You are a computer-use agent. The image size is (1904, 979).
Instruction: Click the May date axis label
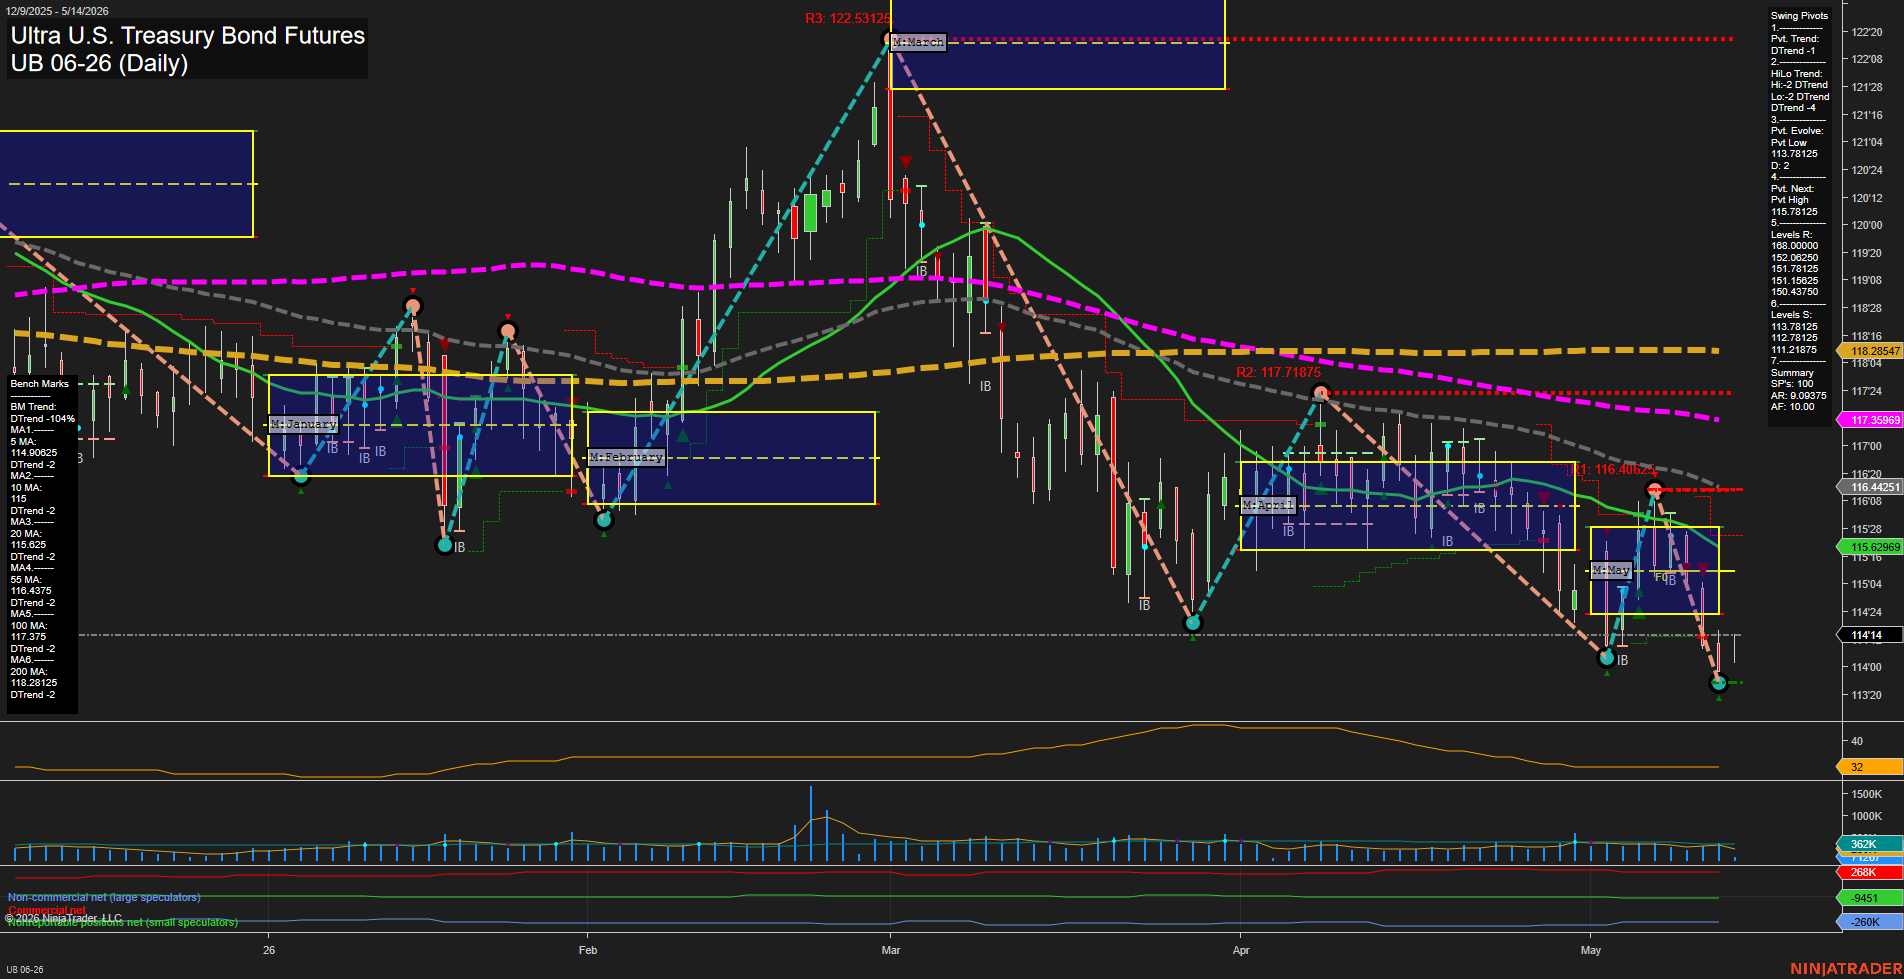[1591, 950]
